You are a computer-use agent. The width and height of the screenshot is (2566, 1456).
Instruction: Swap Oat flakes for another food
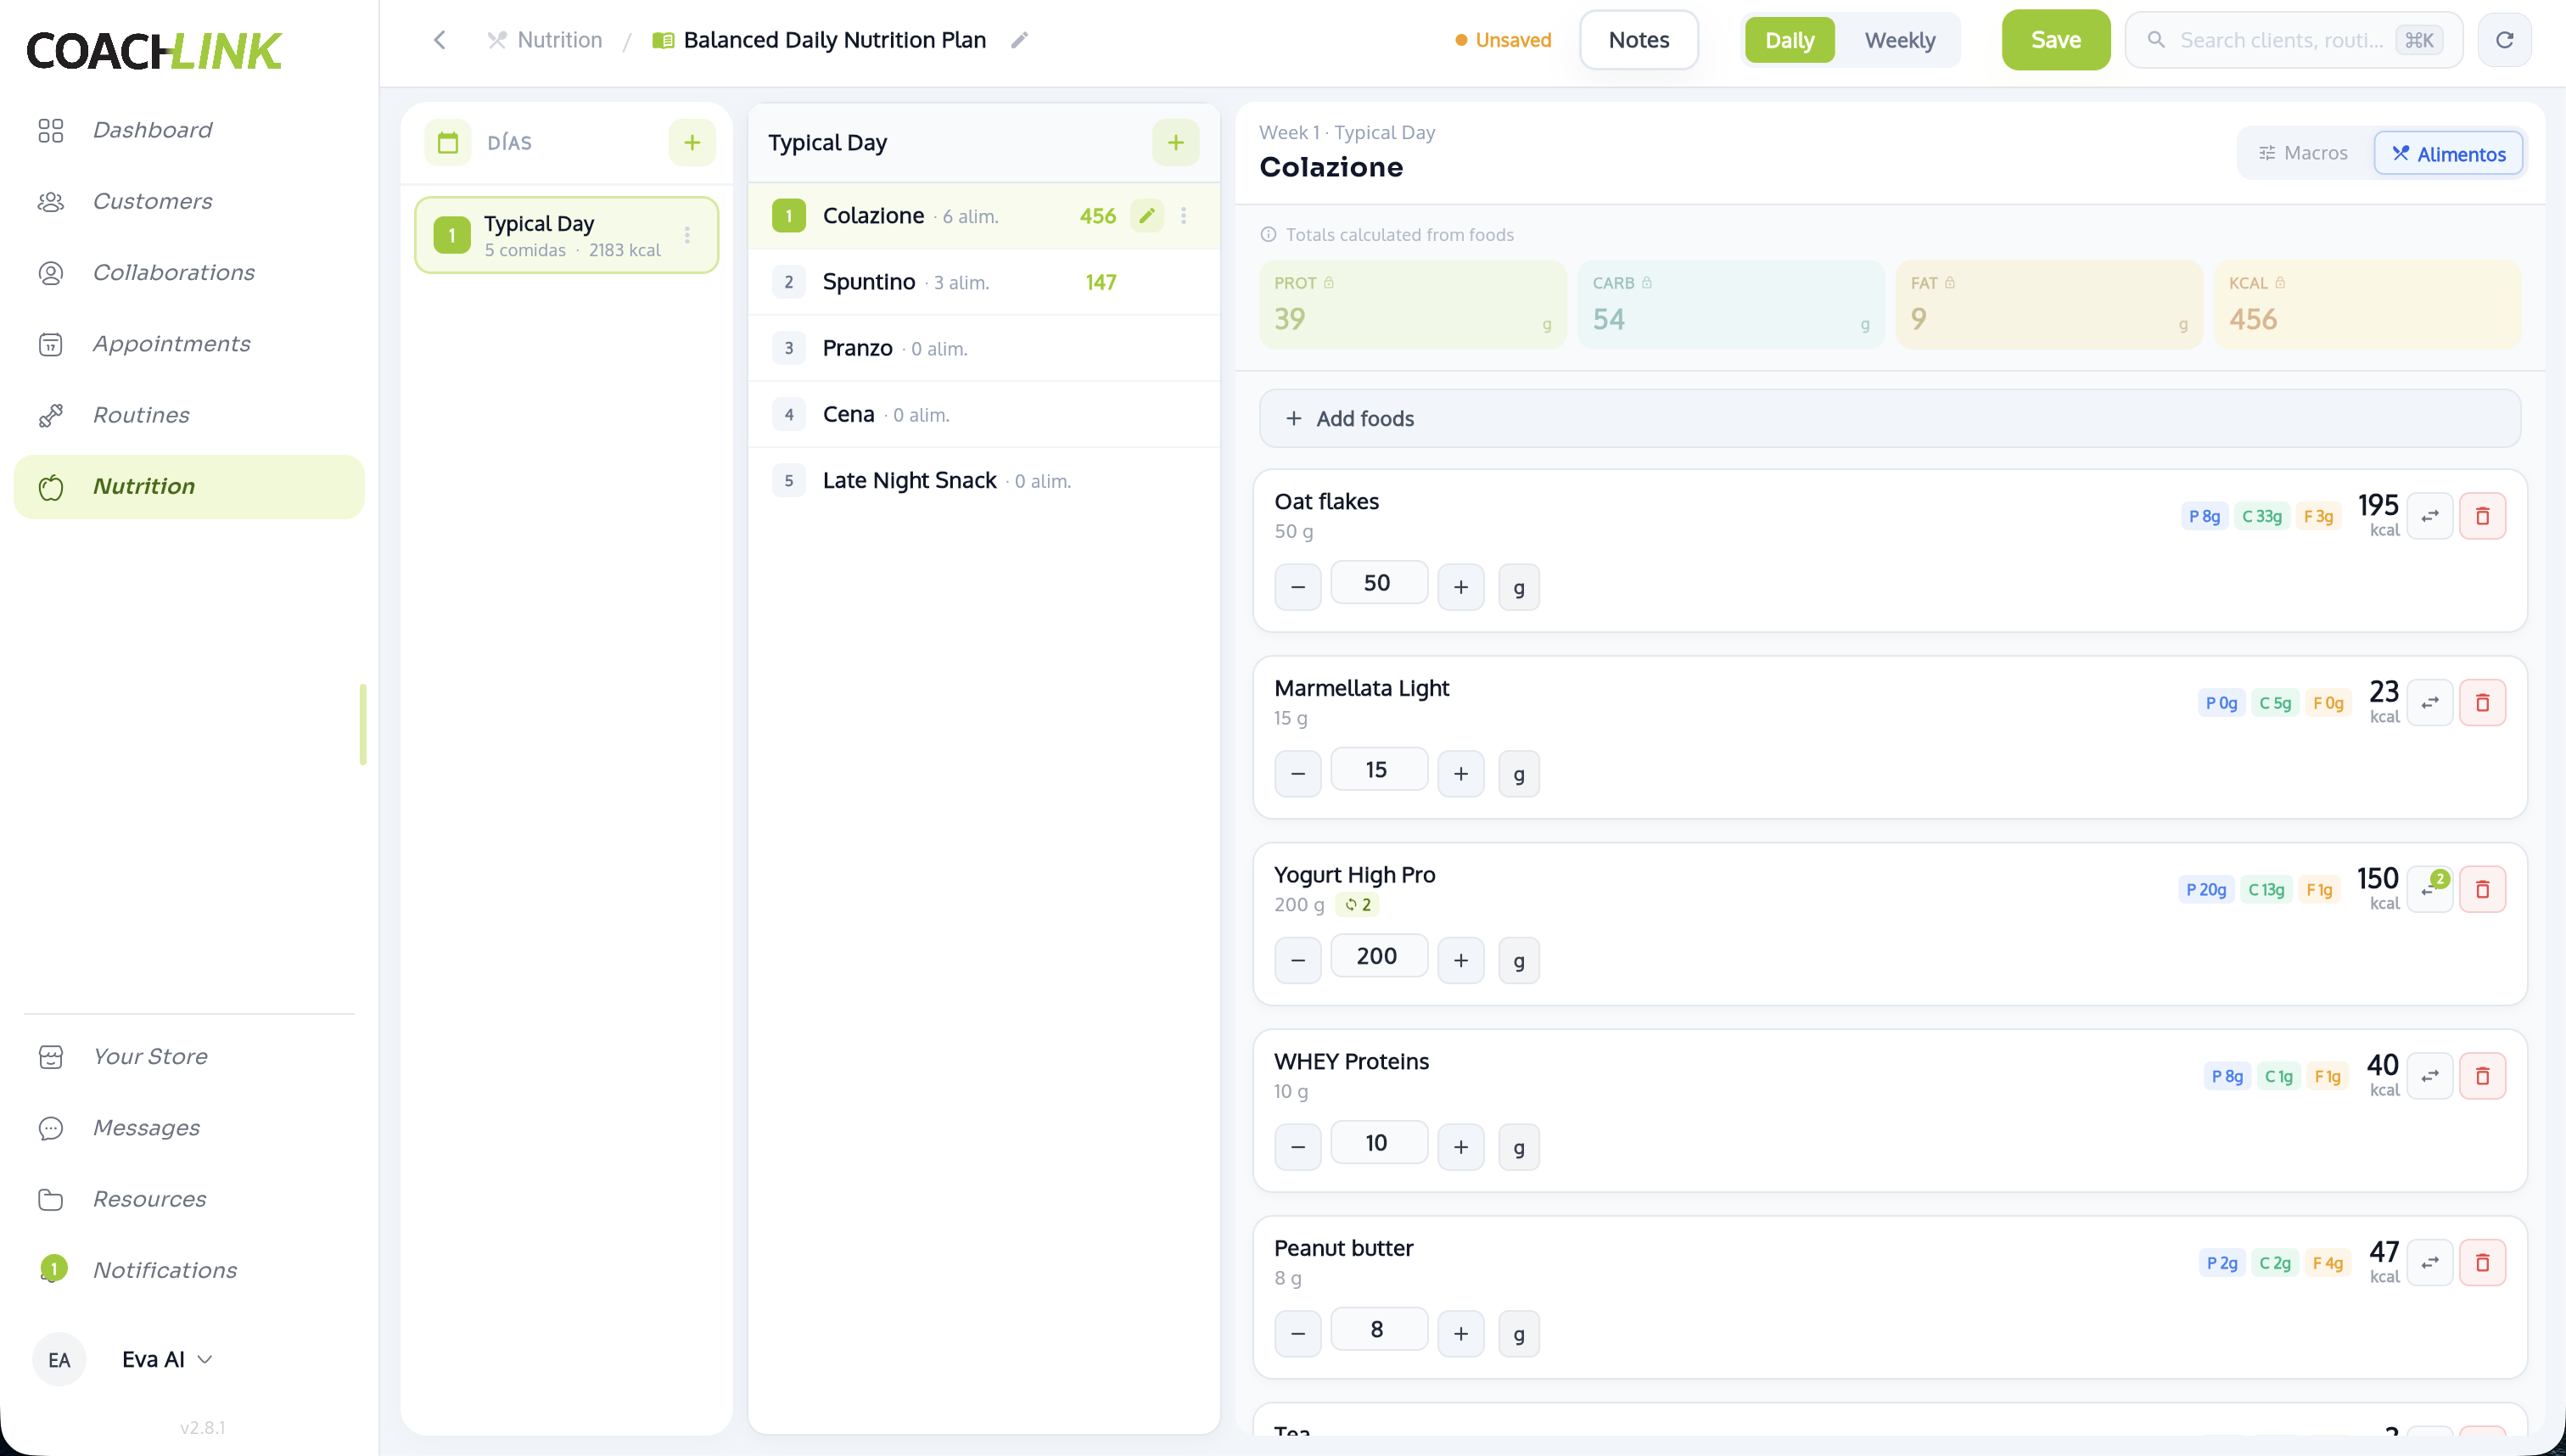pyautogui.click(x=2430, y=516)
